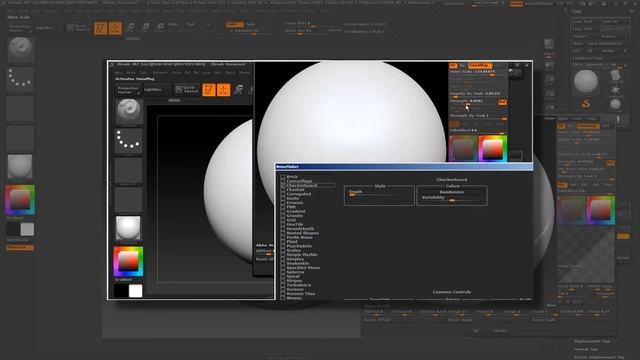Check the Perlin Noise checkbox
The height and width of the screenshot is (360, 640).
point(282,237)
